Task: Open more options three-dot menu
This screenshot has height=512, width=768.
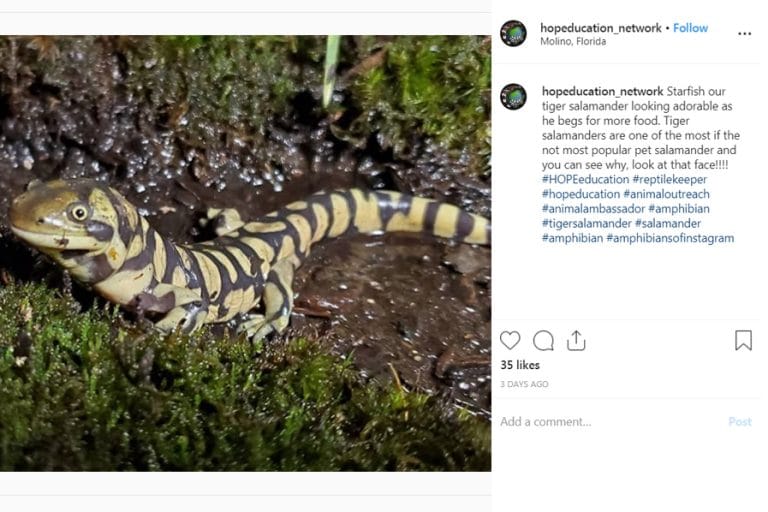Action: coord(744,34)
